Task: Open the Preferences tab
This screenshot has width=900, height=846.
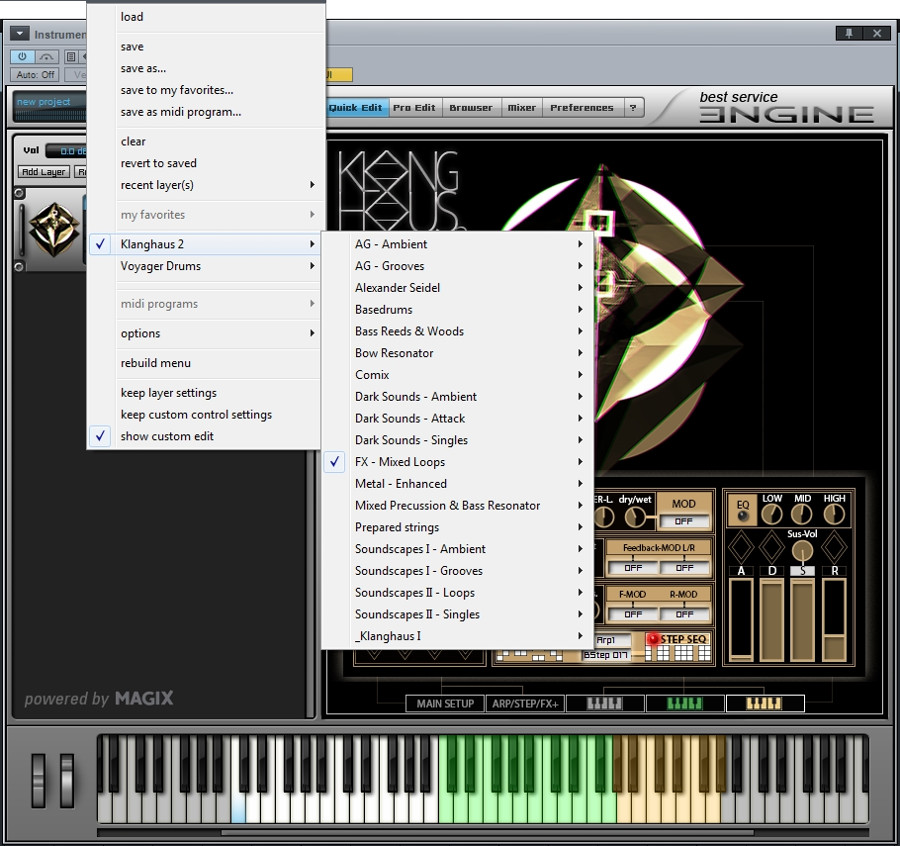Action: 581,107
